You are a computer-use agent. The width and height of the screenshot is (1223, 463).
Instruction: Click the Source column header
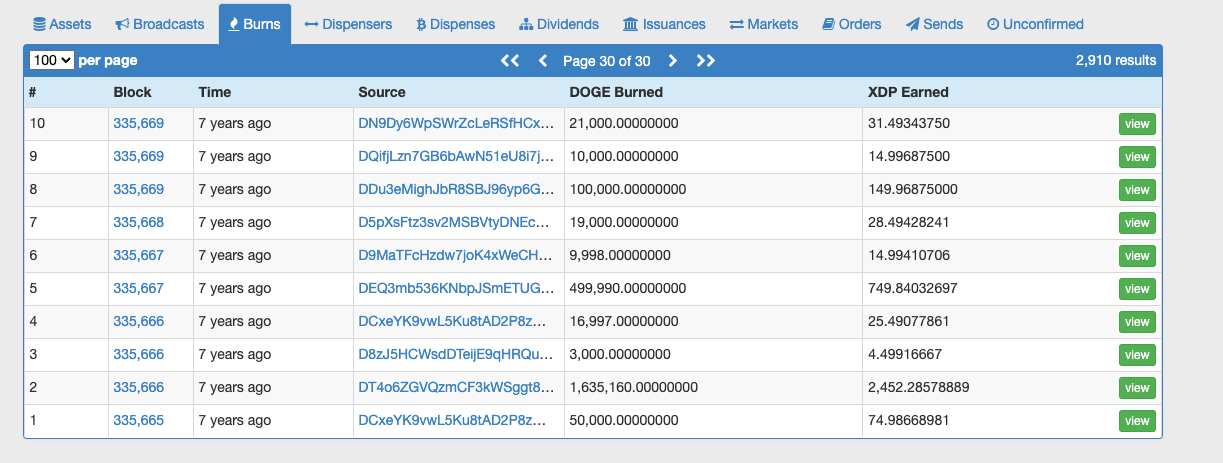[x=382, y=92]
